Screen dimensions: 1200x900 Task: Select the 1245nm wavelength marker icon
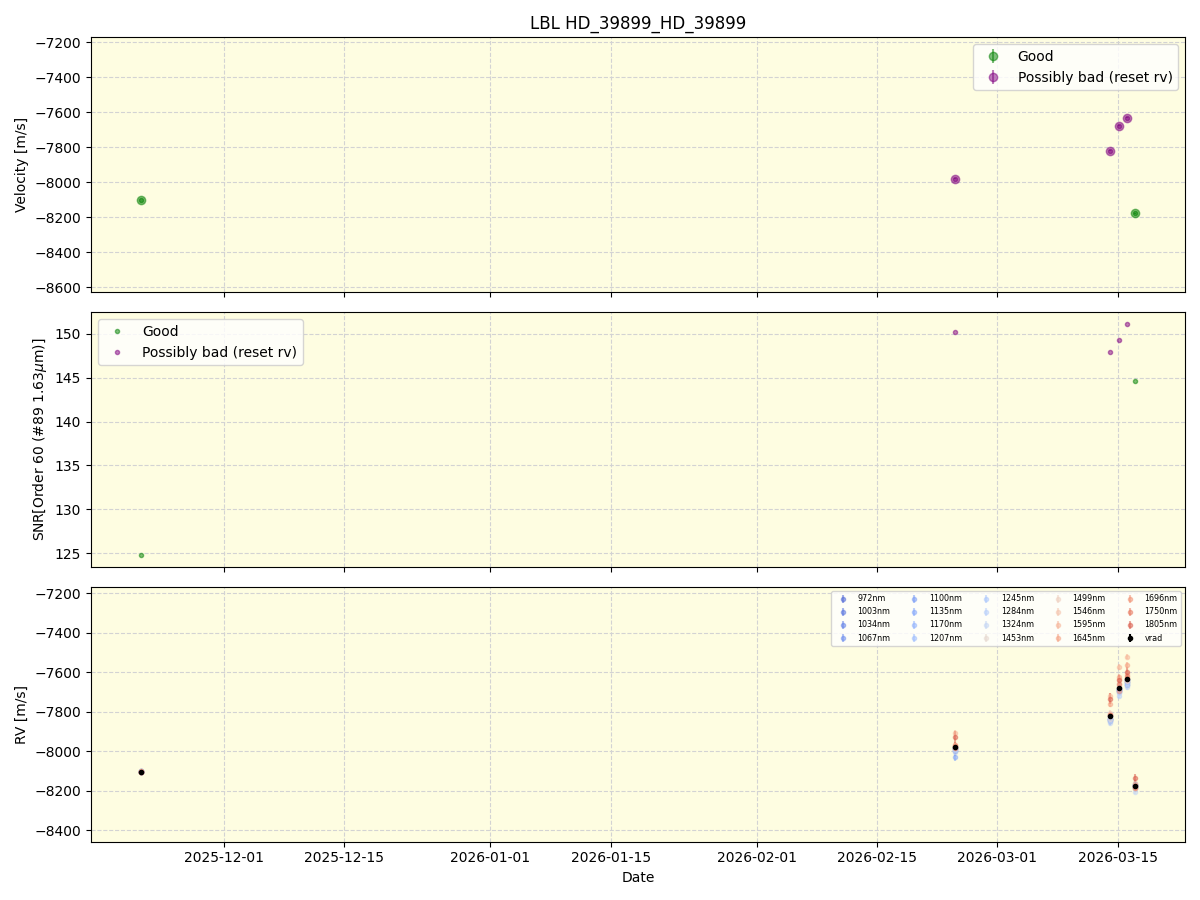tap(985, 598)
